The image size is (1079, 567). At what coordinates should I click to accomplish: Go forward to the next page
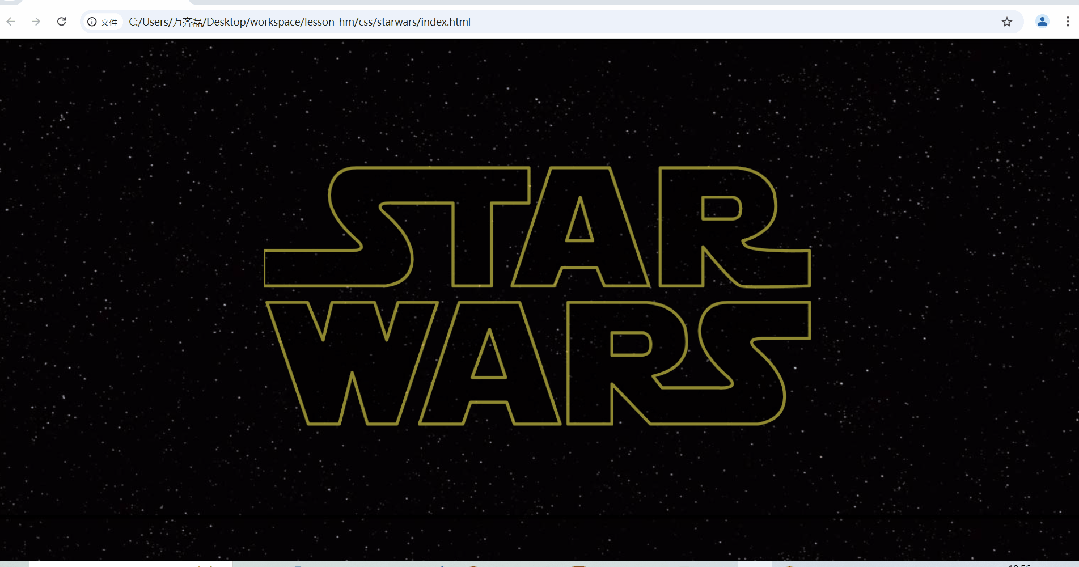[x=36, y=22]
